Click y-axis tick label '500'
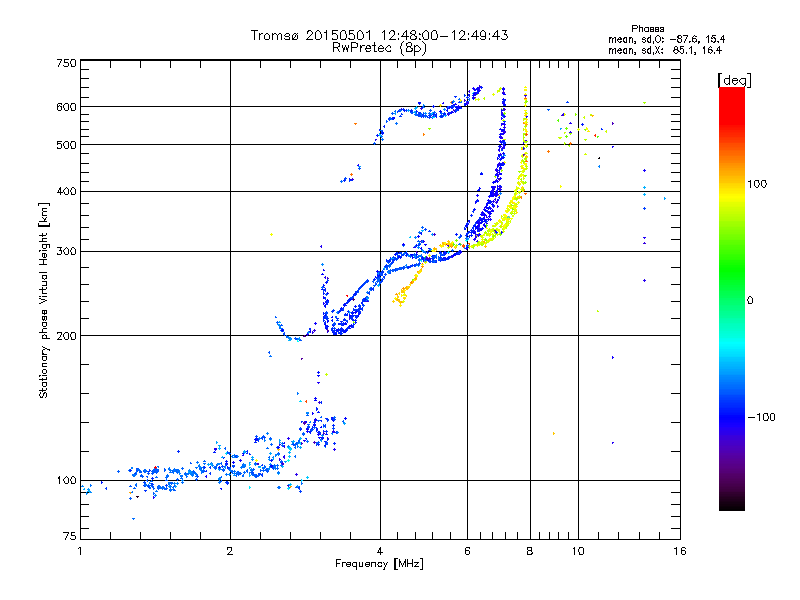 click(66, 145)
